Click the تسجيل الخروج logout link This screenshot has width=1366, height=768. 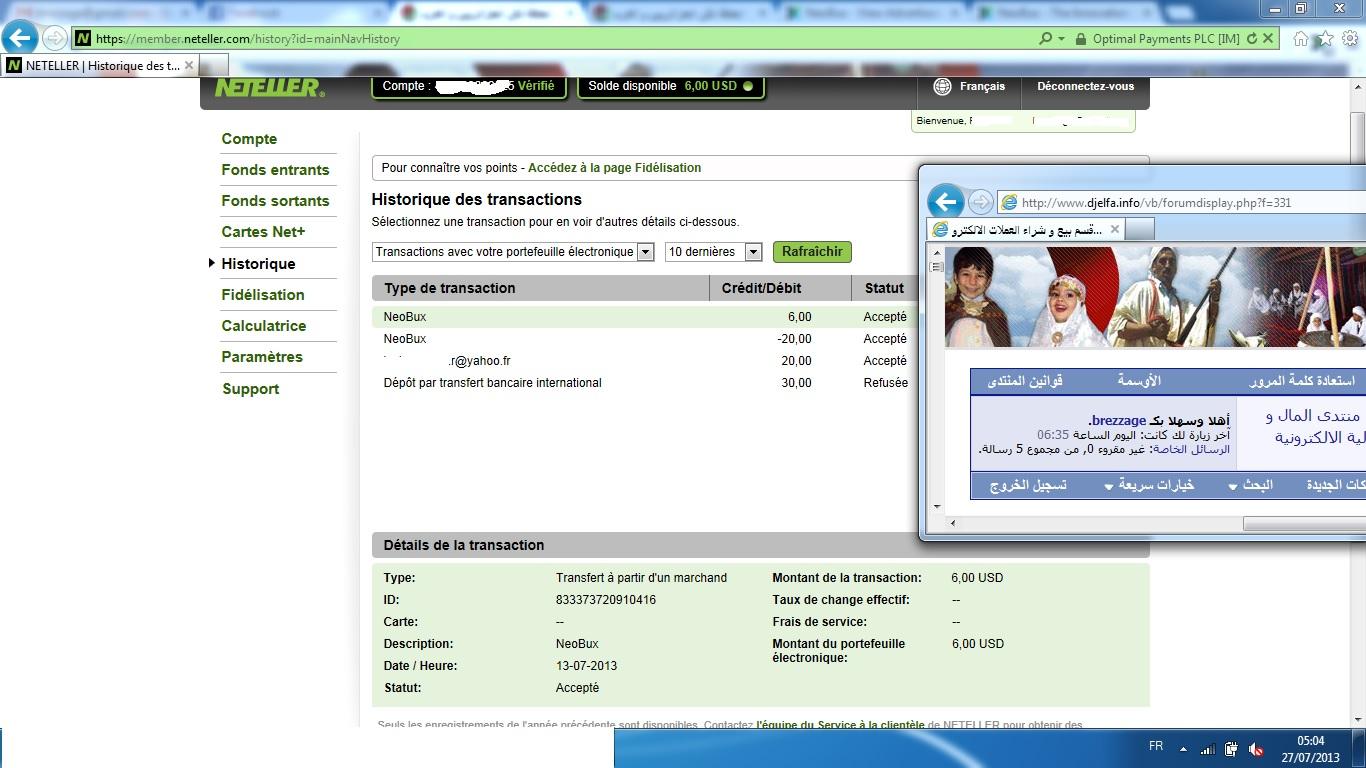[x=1028, y=485]
